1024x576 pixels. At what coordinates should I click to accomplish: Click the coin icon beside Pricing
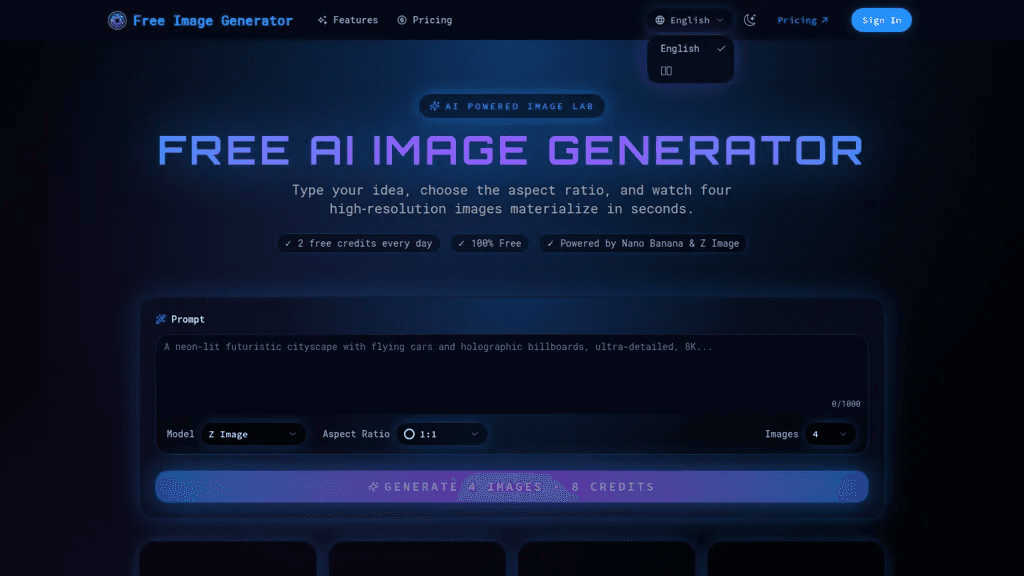pyautogui.click(x=402, y=20)
